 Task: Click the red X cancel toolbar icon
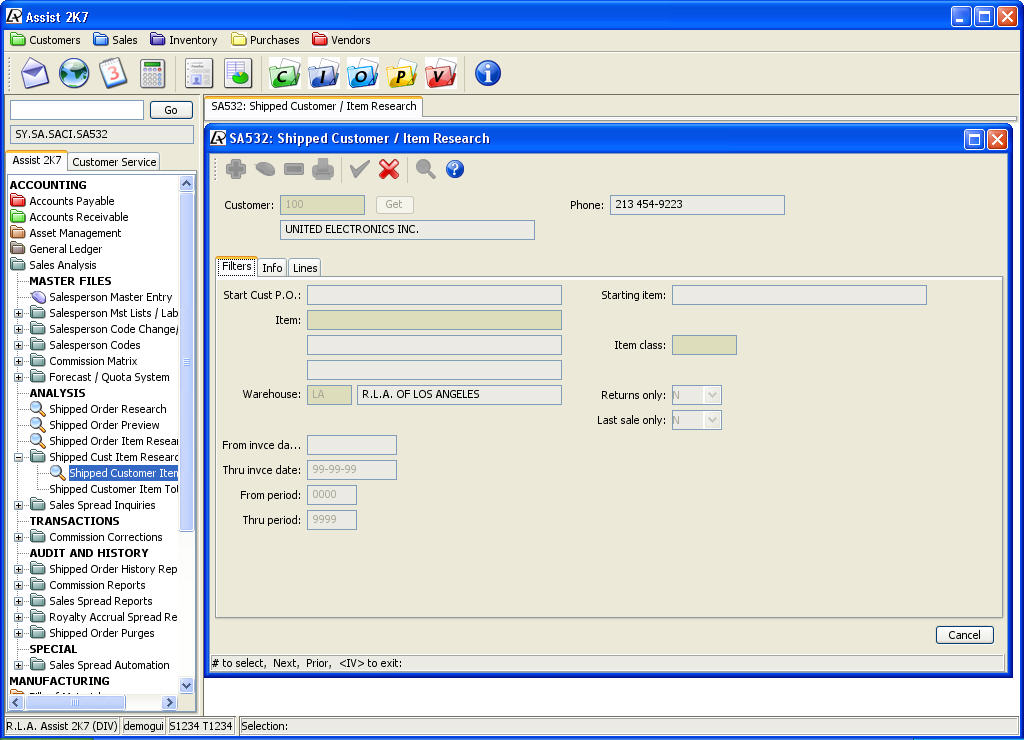[389, 169]
